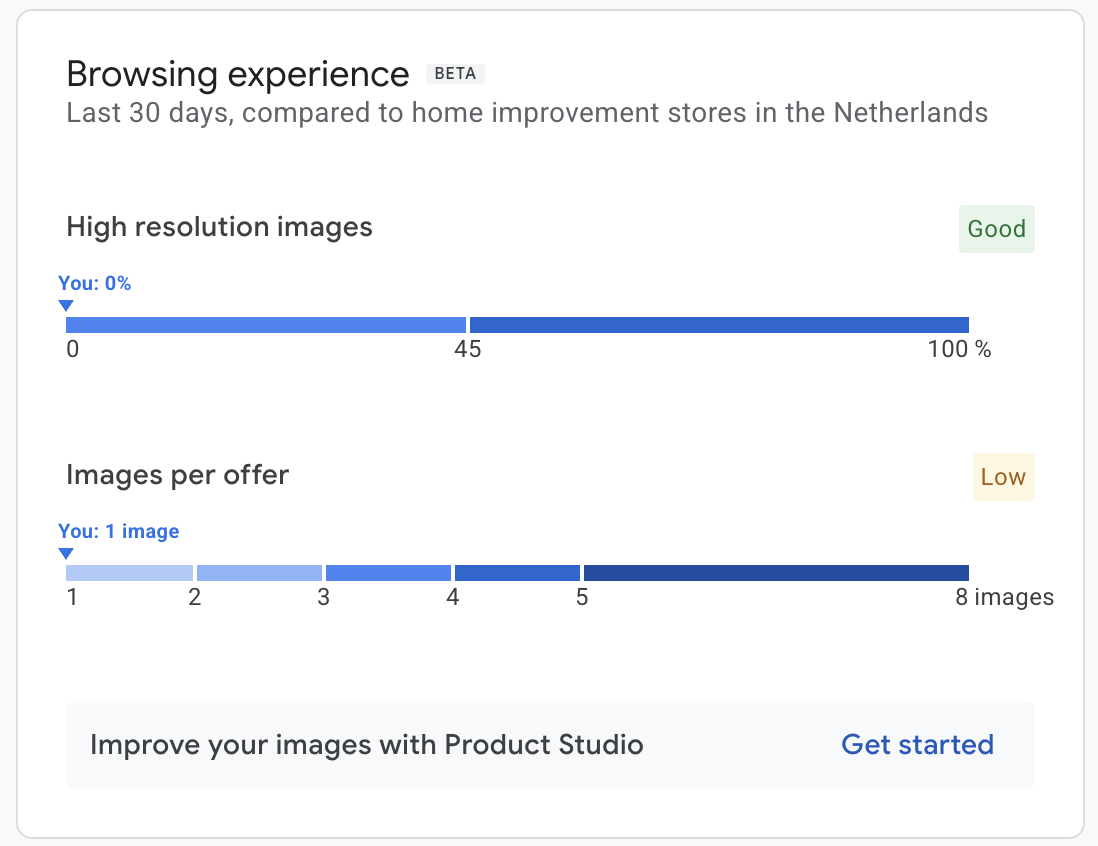1098x846 pixels.
Task: Click the lightest 1–2 images bar segment
Action: [129, 573]
